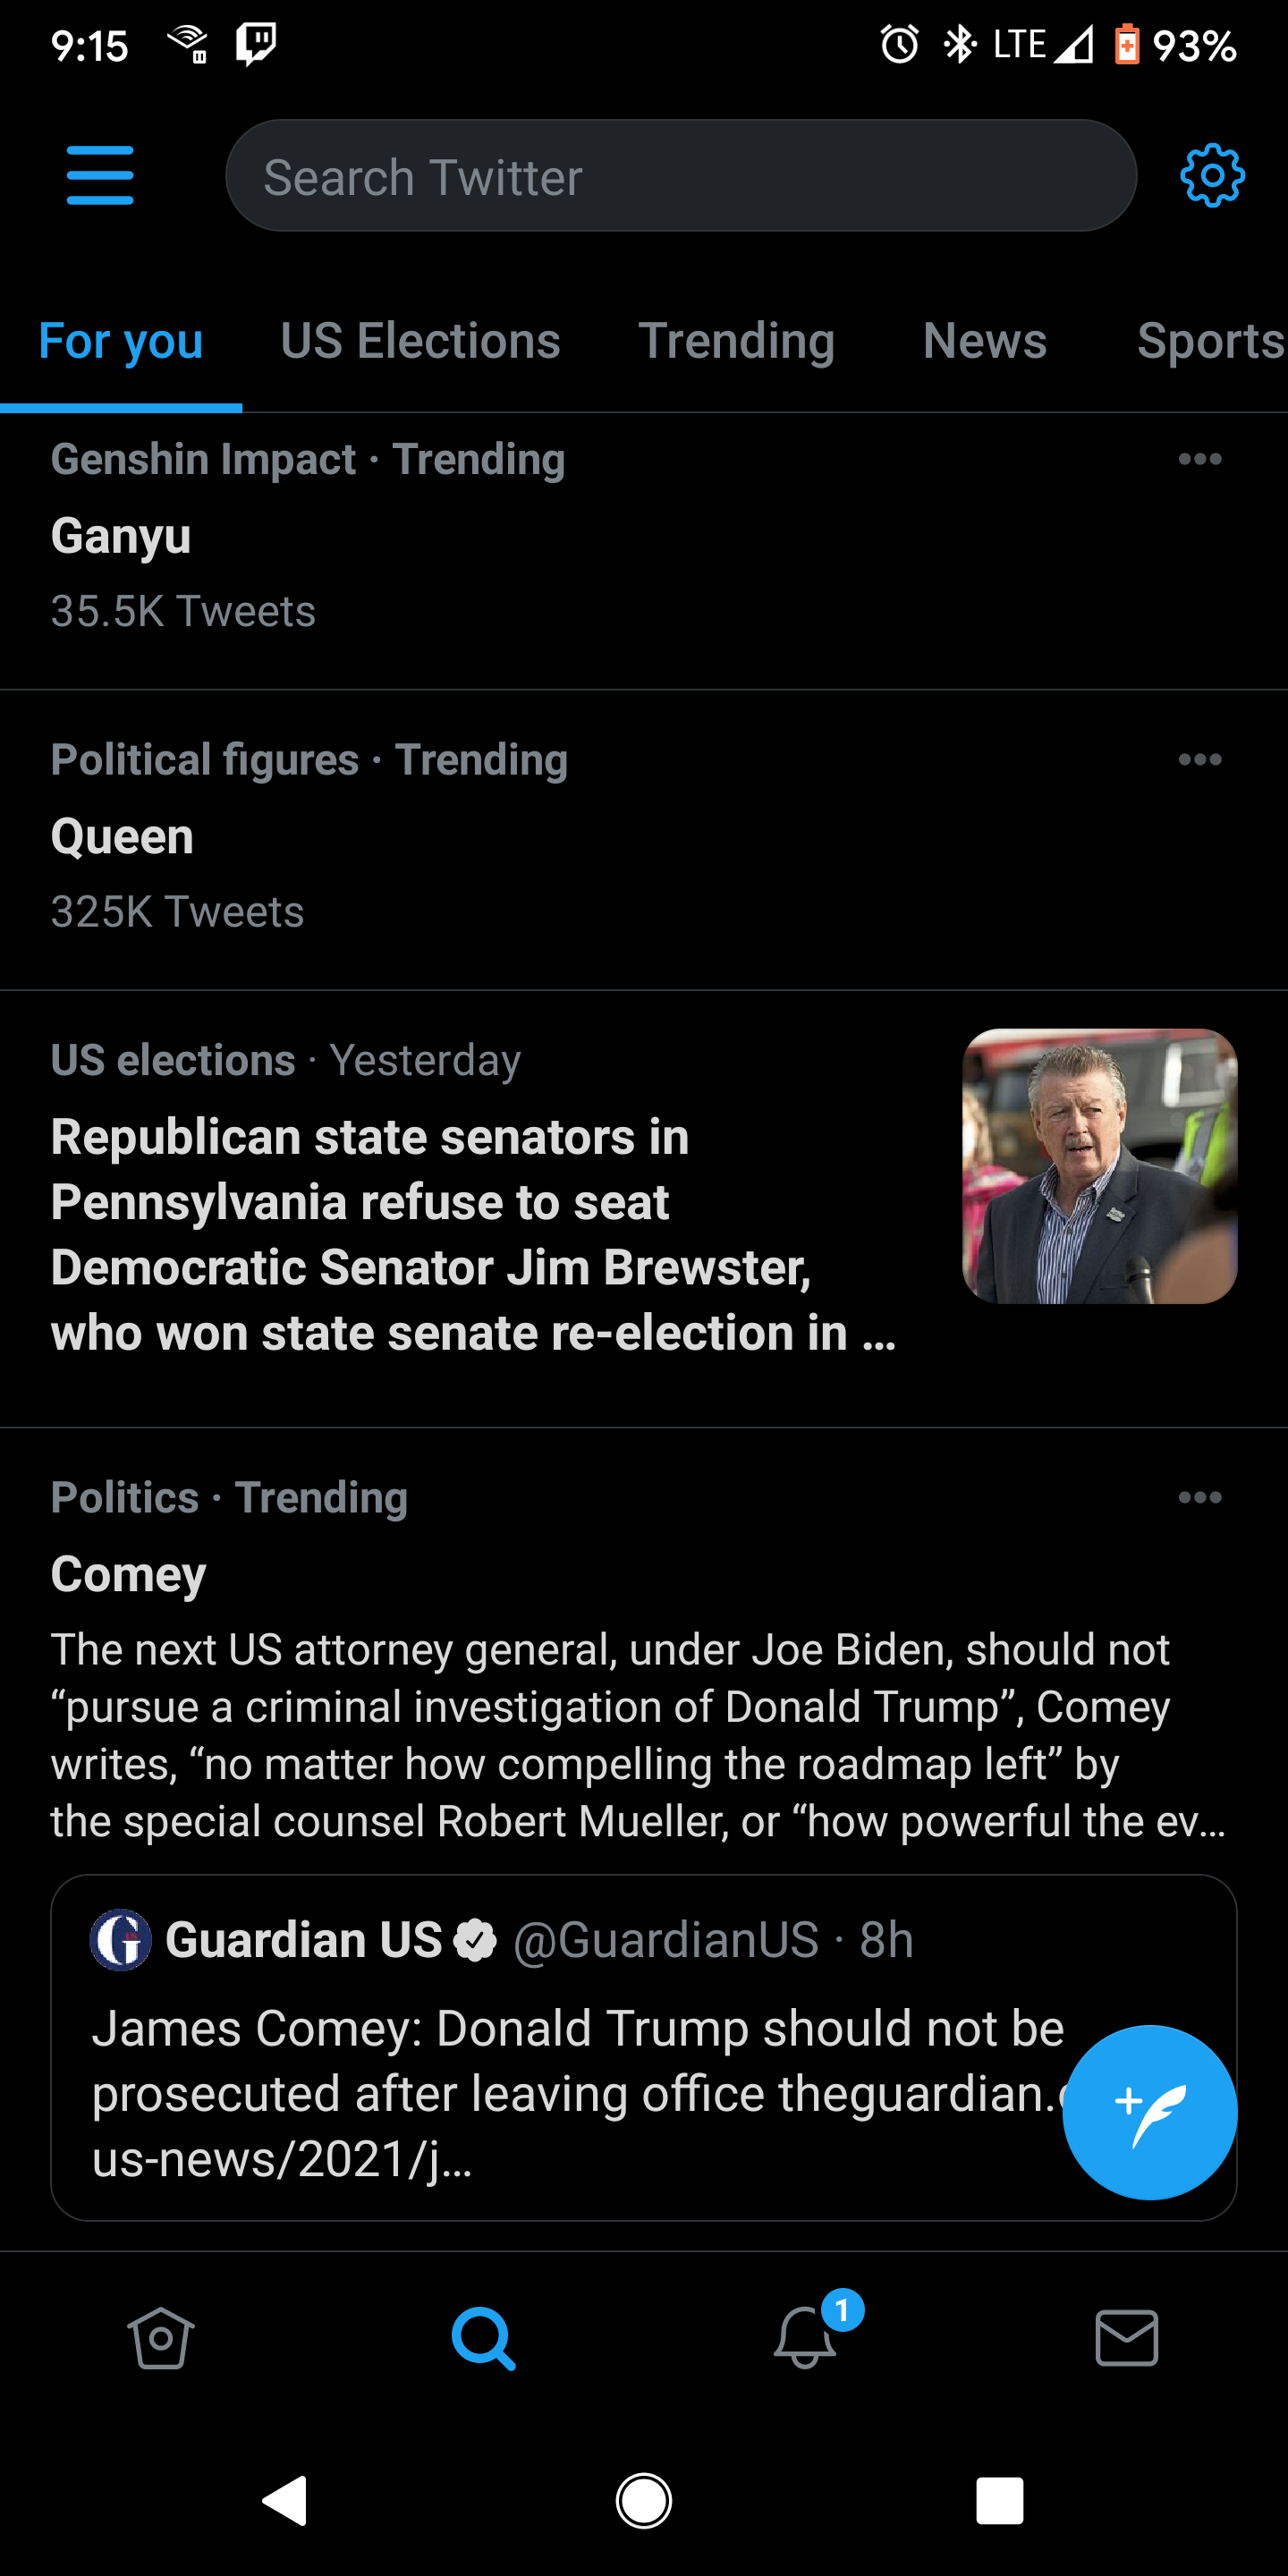View the Ganyu trending topic

pyautogui.click(x=121, y=536)
